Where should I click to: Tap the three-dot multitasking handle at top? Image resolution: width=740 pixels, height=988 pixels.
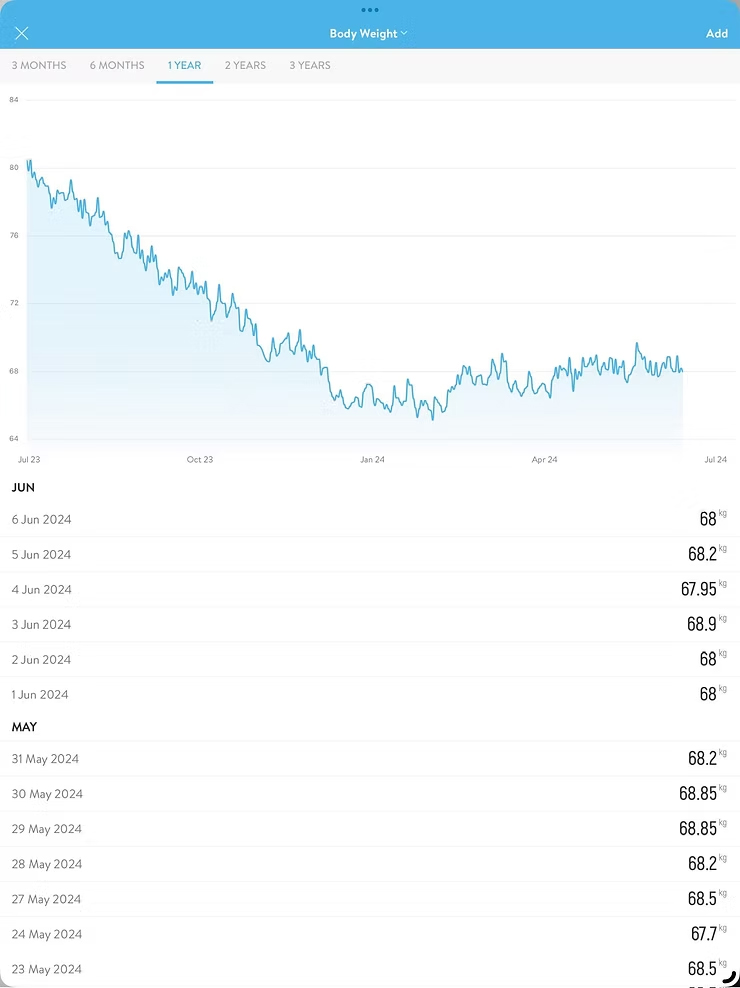(x=370, y=10)
